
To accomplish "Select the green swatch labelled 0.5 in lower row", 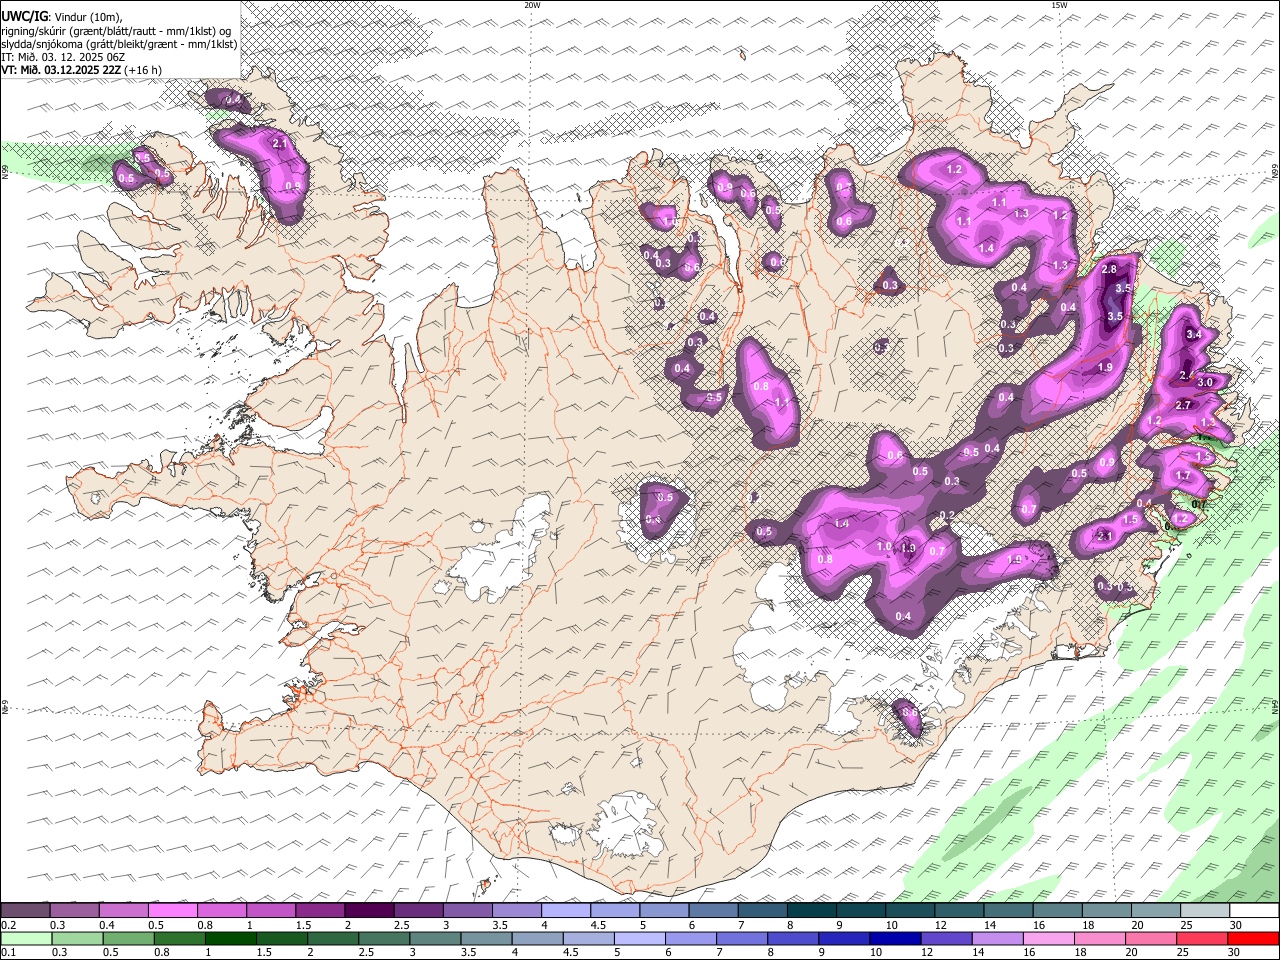I will coord(128,939).
